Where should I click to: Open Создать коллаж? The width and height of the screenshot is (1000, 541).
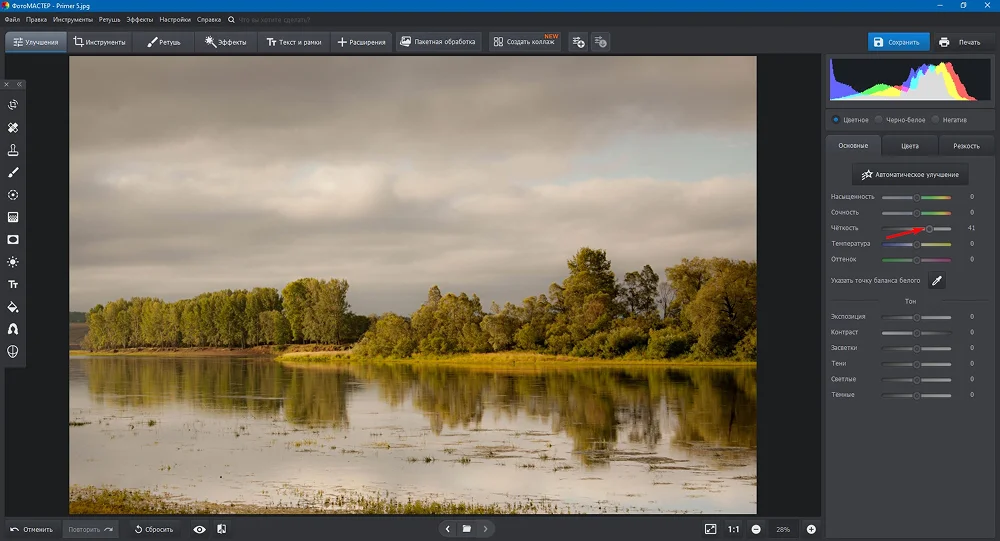(x=525, y=42)
